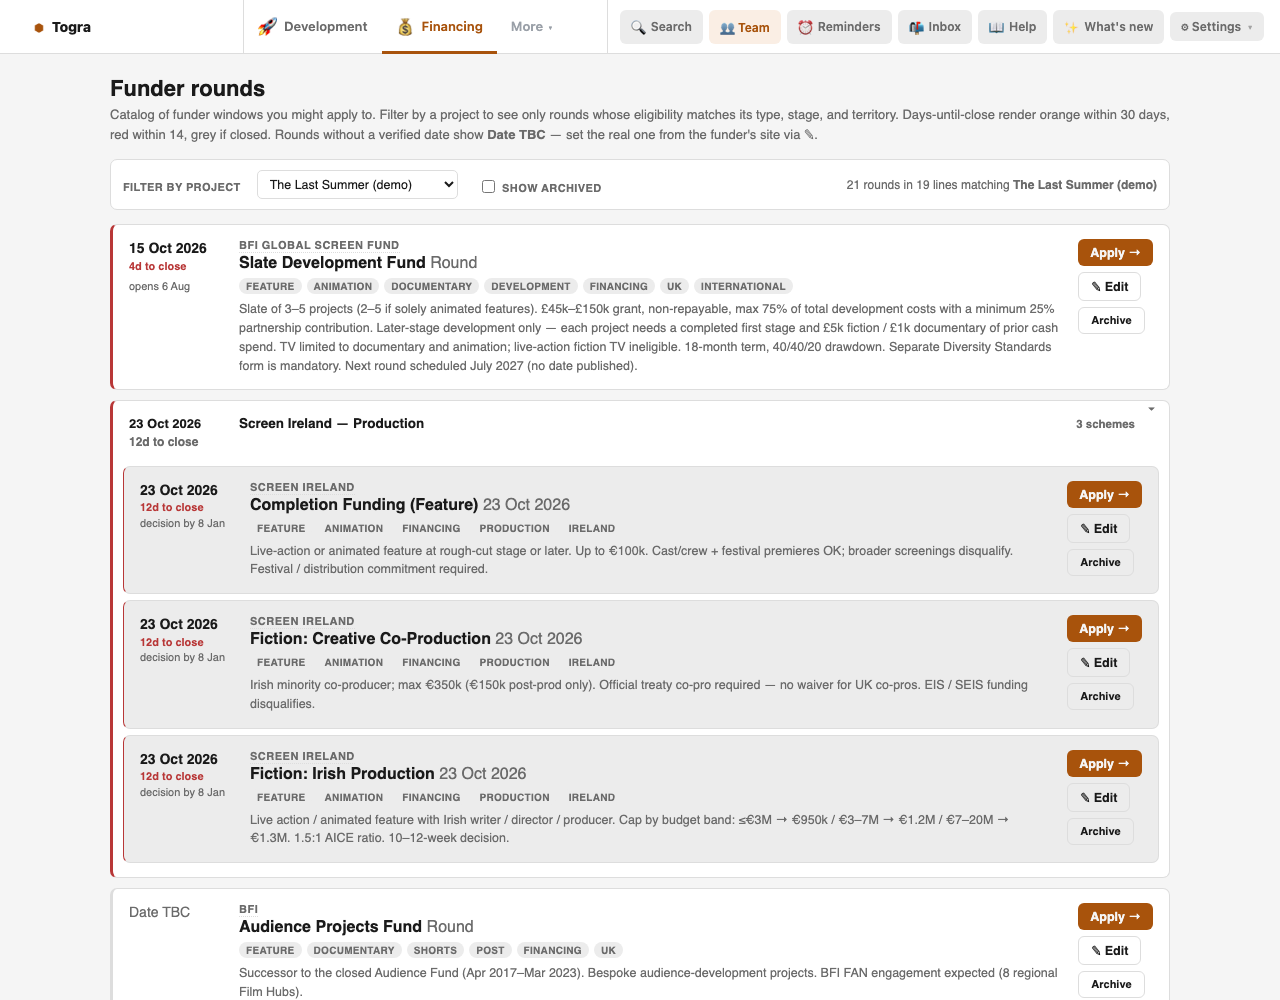Click the DOCUMENTARY tag on Slate Development Fund
This screenshot has width=1280, height=1000.
(x=431, y=287)
